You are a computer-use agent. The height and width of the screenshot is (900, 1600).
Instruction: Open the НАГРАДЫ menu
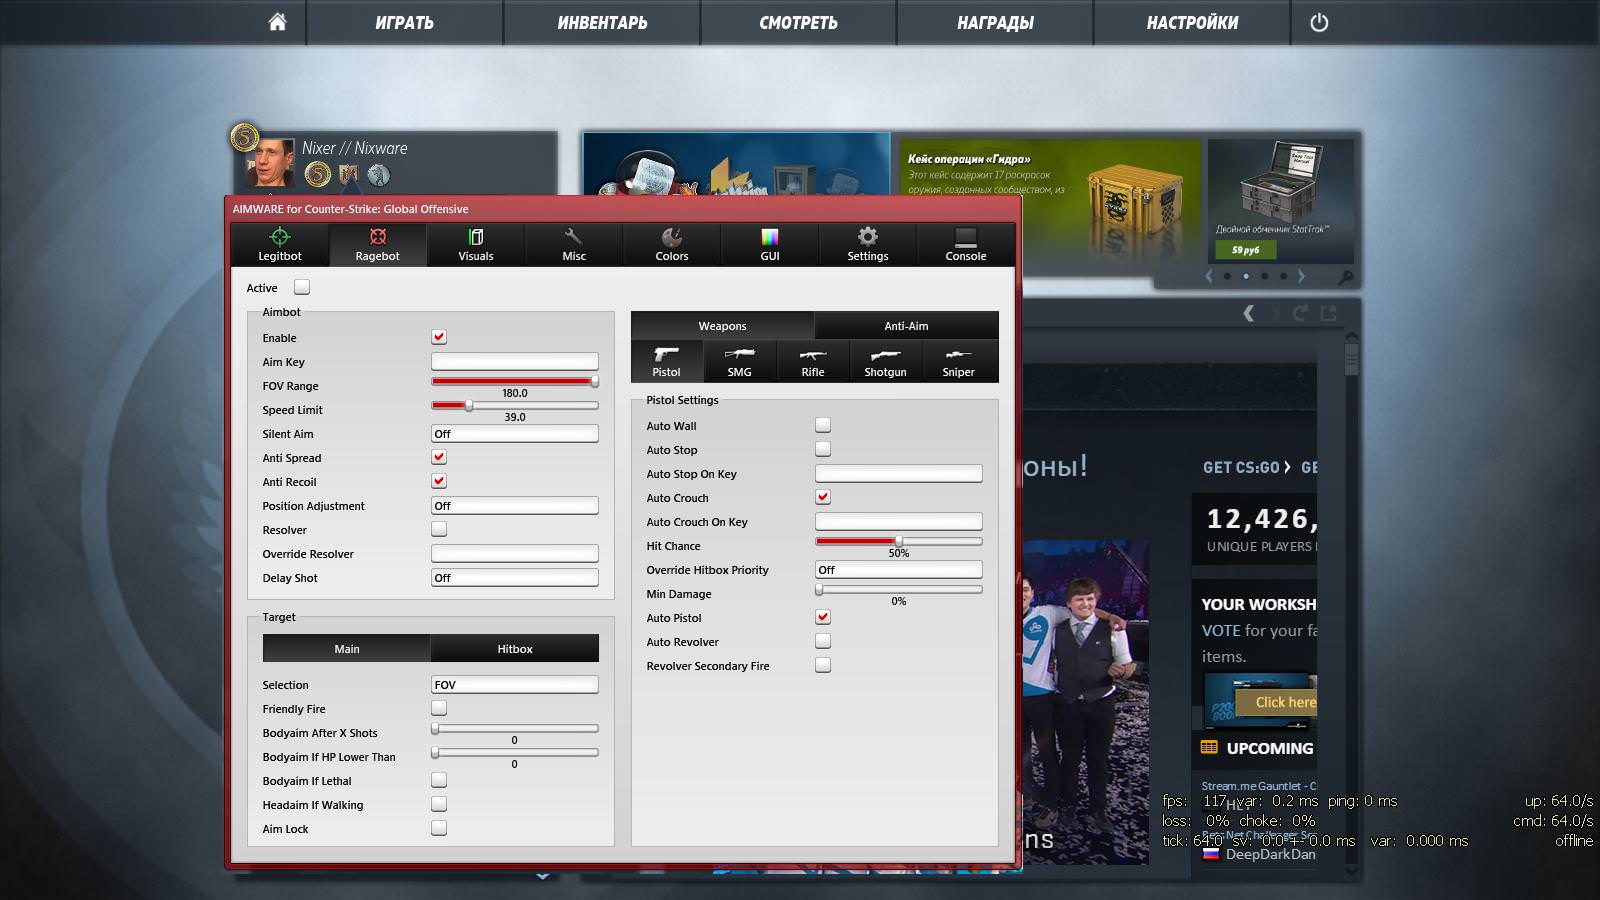click(x=995, y=22)
